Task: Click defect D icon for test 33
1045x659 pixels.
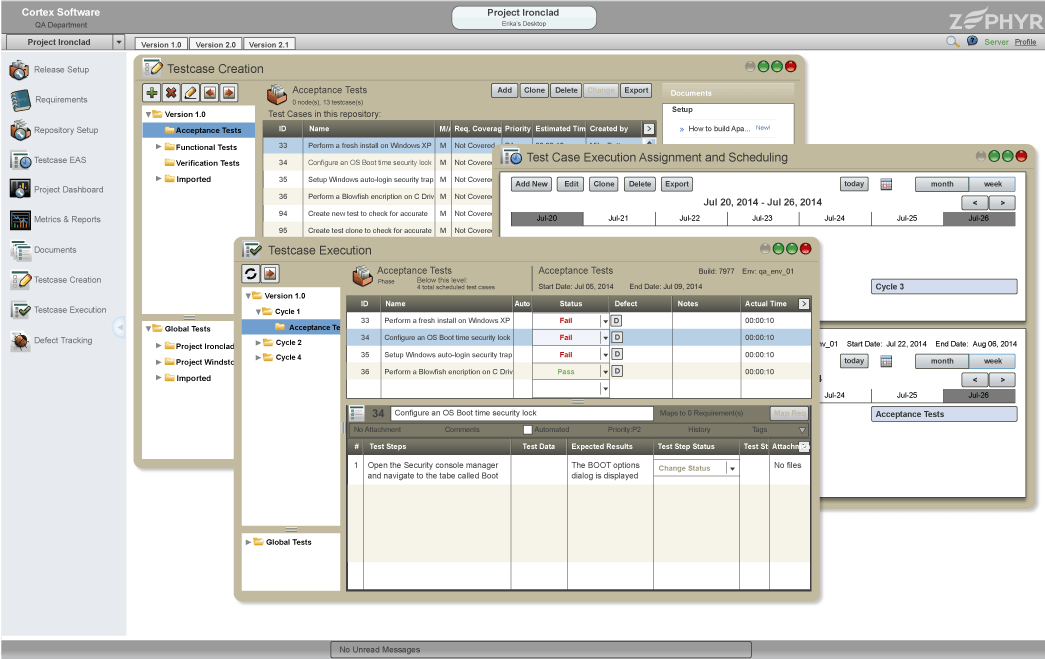Action: (x=617, y=321)
